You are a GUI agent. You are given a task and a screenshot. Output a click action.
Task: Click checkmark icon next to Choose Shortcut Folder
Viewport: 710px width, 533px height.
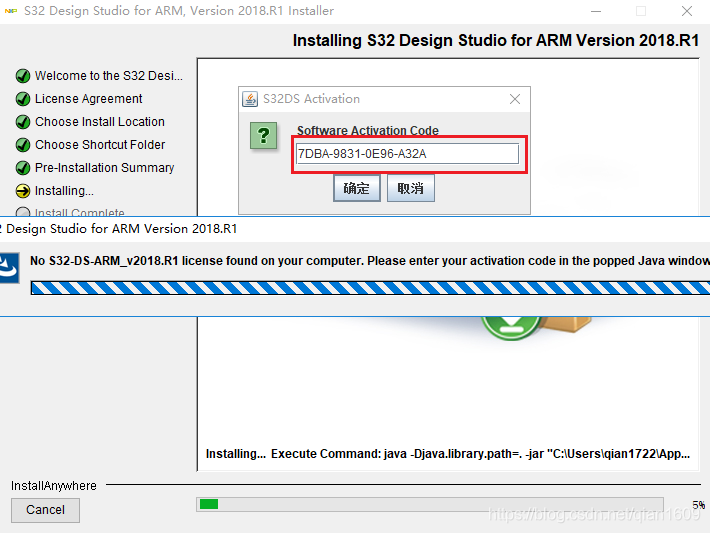(x=22, y=145)
